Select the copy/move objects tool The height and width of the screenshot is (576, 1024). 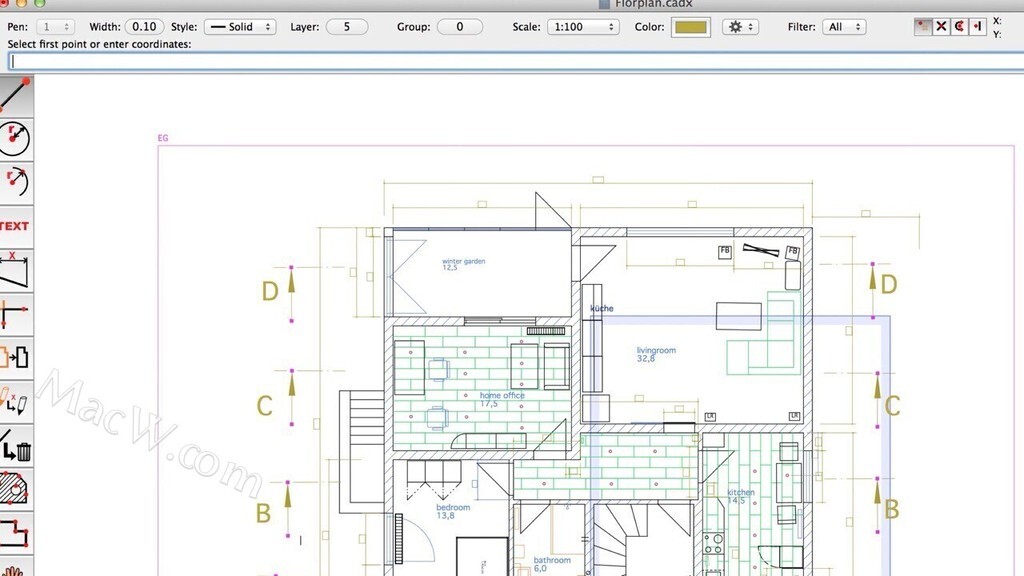click(16, 358)
